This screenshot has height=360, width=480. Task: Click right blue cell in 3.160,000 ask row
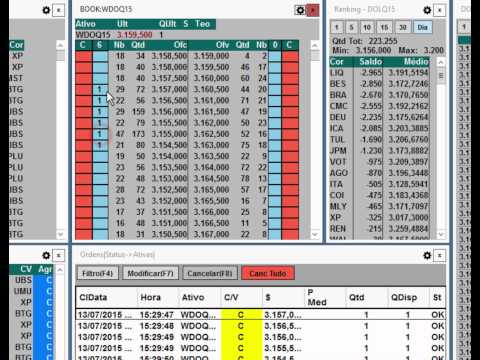[x=275, y=78]
